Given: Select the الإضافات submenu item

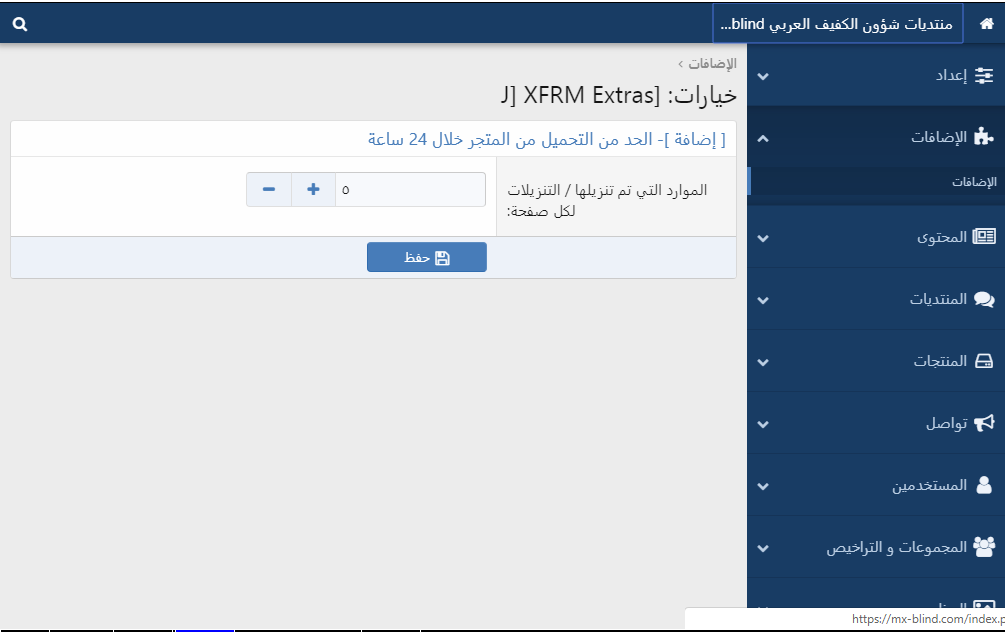Looking at the screenshot, I should click(973, 182).
